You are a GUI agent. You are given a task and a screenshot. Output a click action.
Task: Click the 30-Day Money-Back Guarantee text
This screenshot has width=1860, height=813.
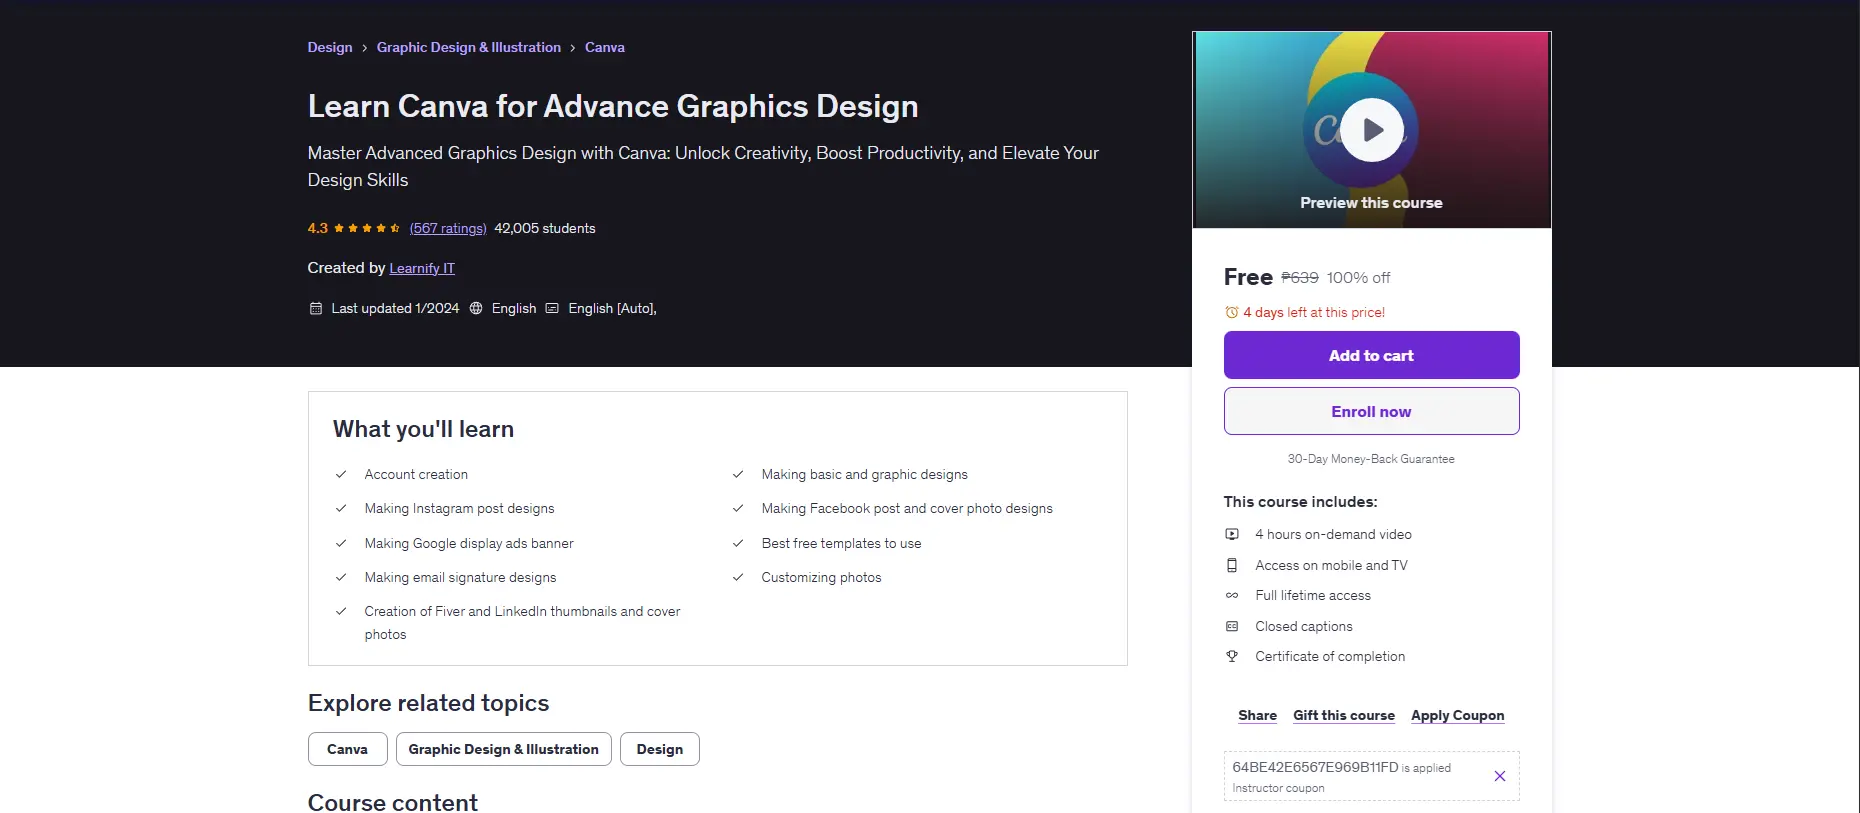1371,459
